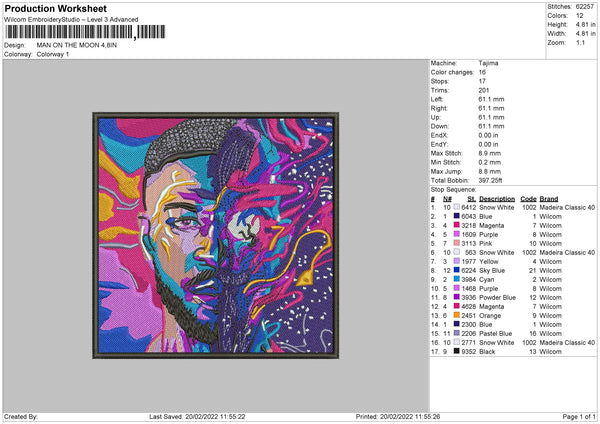This screenshot has height=424, width=600.
Task: Click the 'Pastel Blue' description in stop 15
Action: [x=495, y=334]
